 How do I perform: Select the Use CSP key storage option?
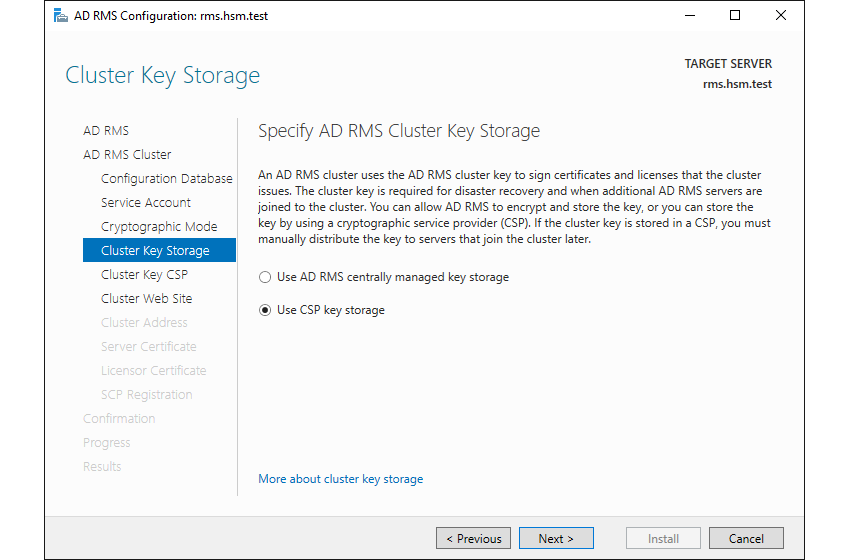[322, 310]
